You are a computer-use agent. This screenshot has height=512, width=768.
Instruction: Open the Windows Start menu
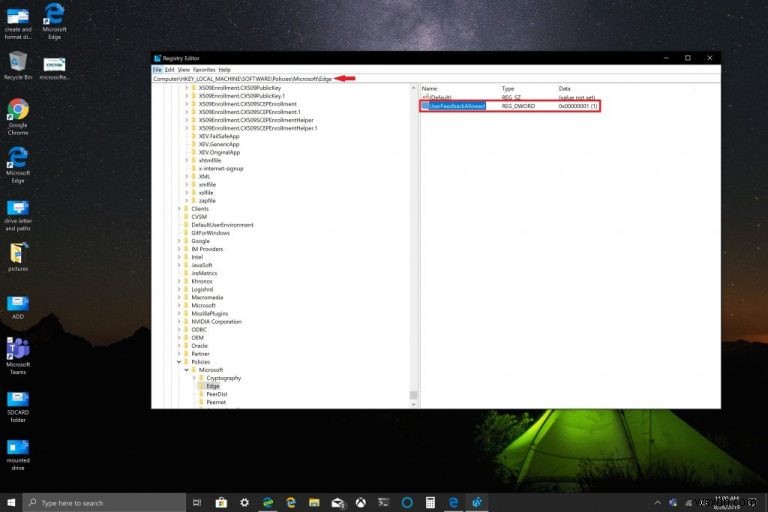point(11,502)
